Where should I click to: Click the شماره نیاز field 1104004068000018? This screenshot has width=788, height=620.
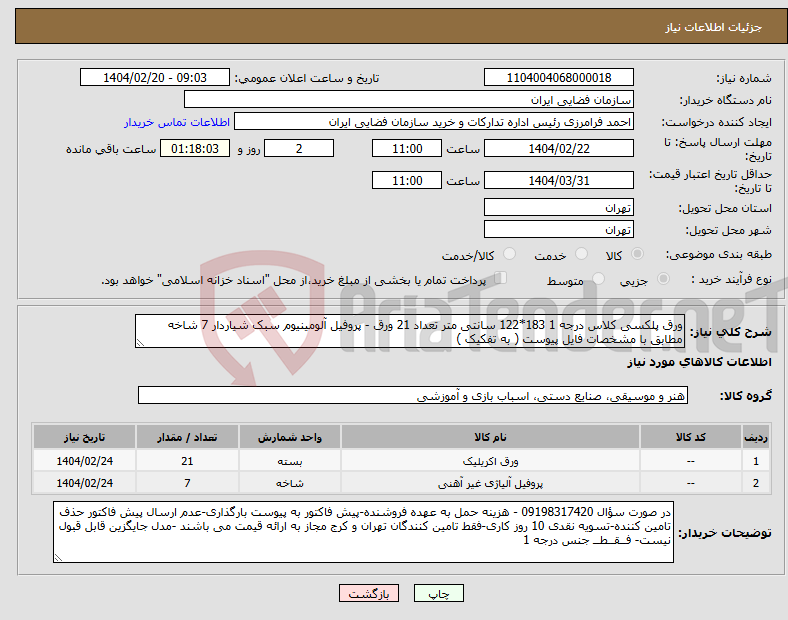tap(558, 78)
